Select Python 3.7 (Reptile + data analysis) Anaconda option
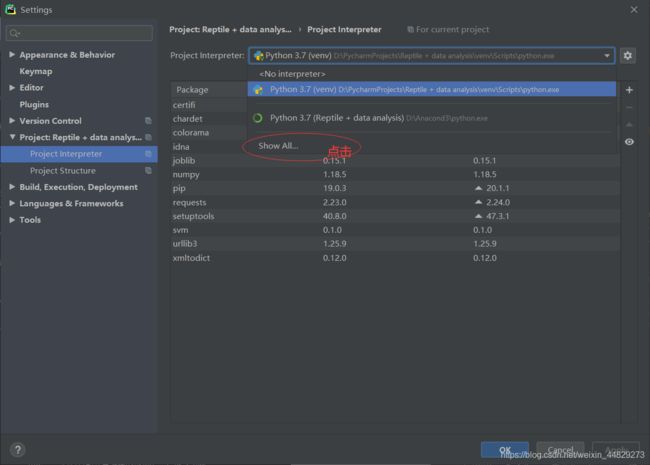Screen dimensions: 650x465 (x=431, y=118)
